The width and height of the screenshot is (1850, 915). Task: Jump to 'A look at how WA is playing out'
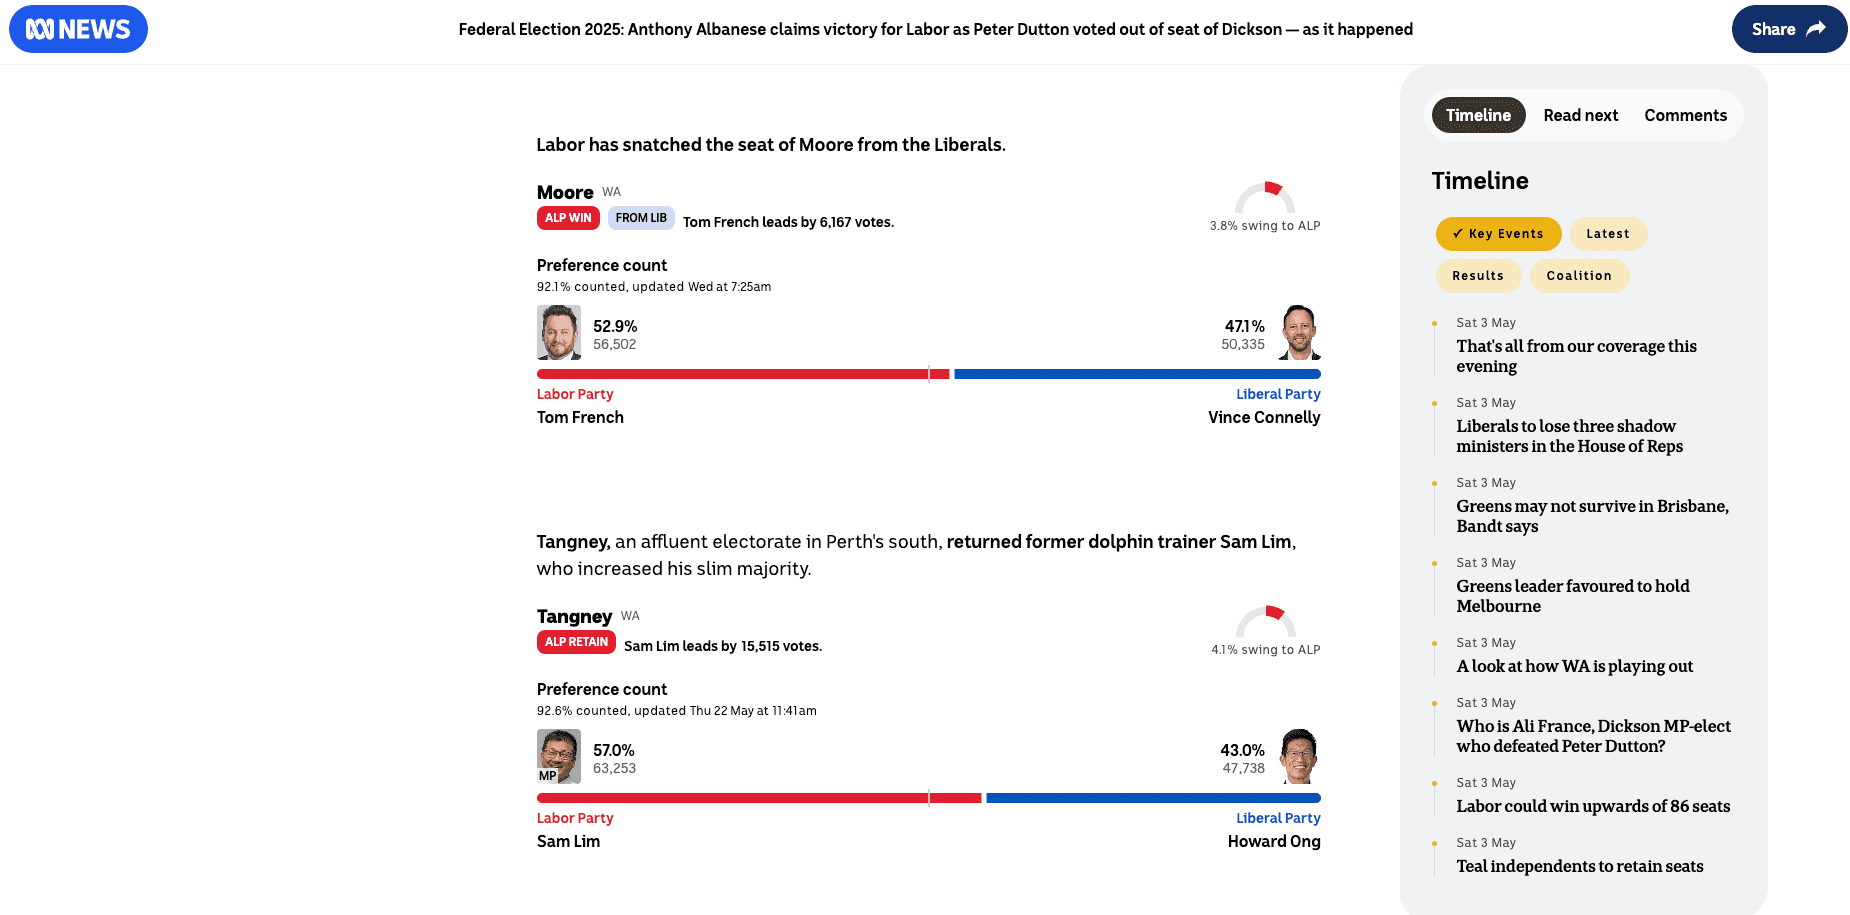1574,666
